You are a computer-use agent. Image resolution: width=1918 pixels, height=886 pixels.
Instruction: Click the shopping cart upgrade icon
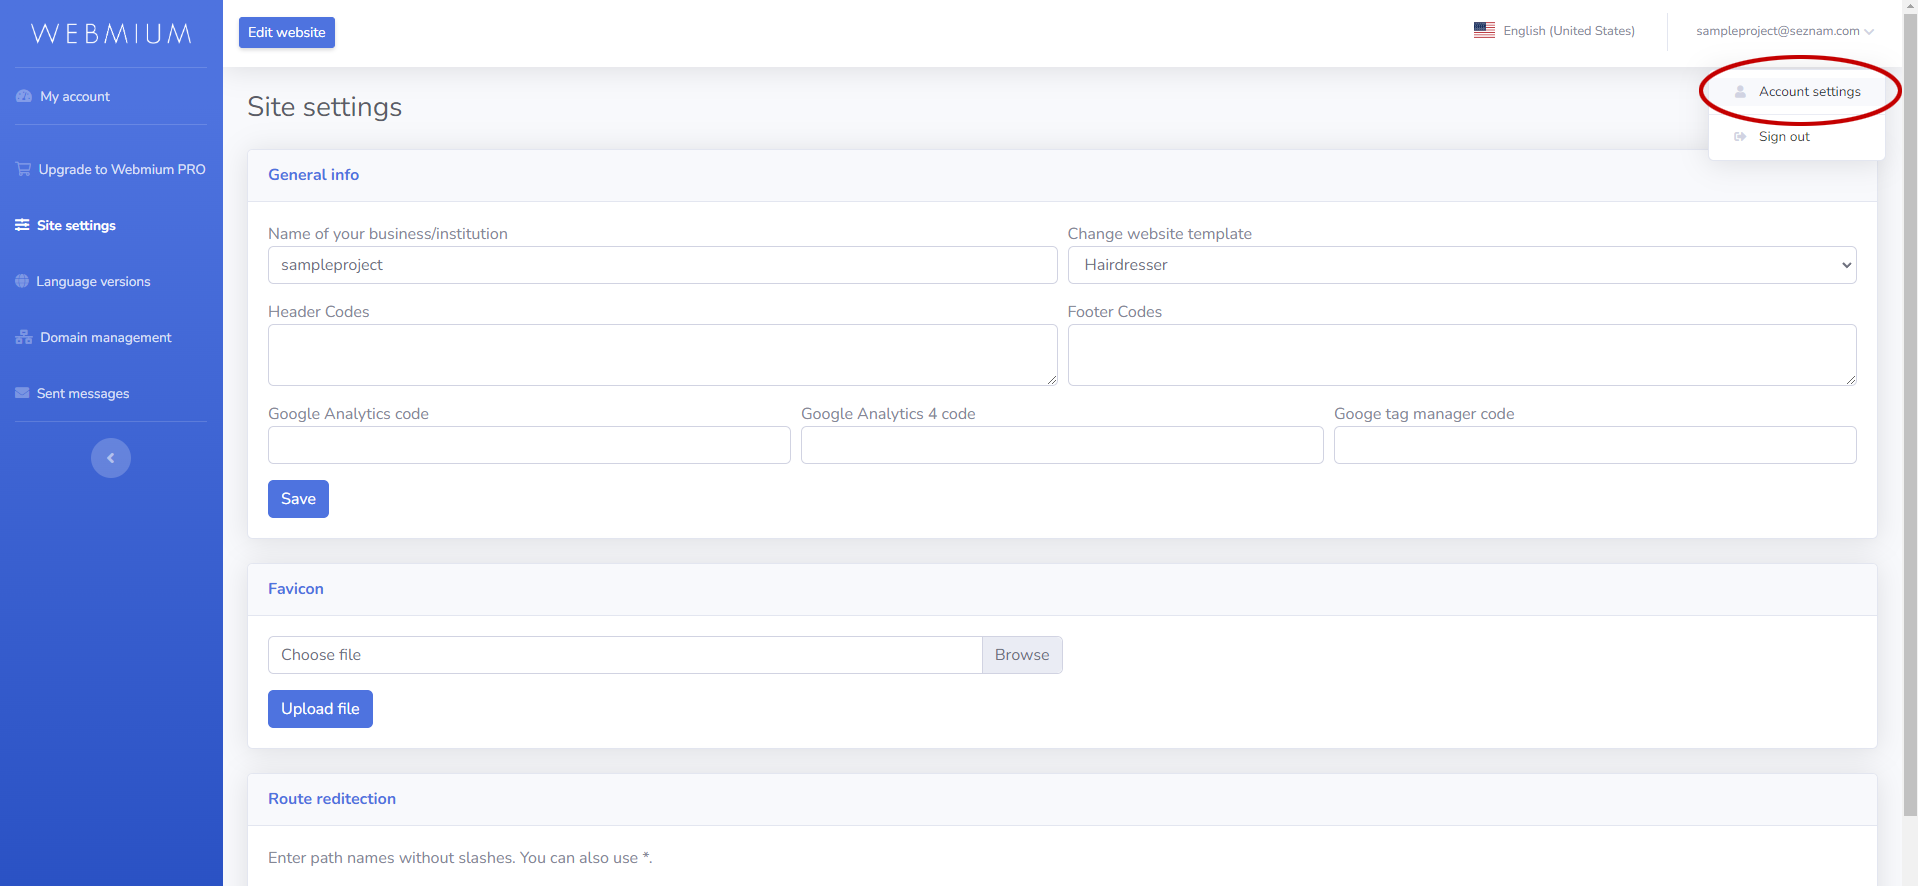[x=23, y=169]
